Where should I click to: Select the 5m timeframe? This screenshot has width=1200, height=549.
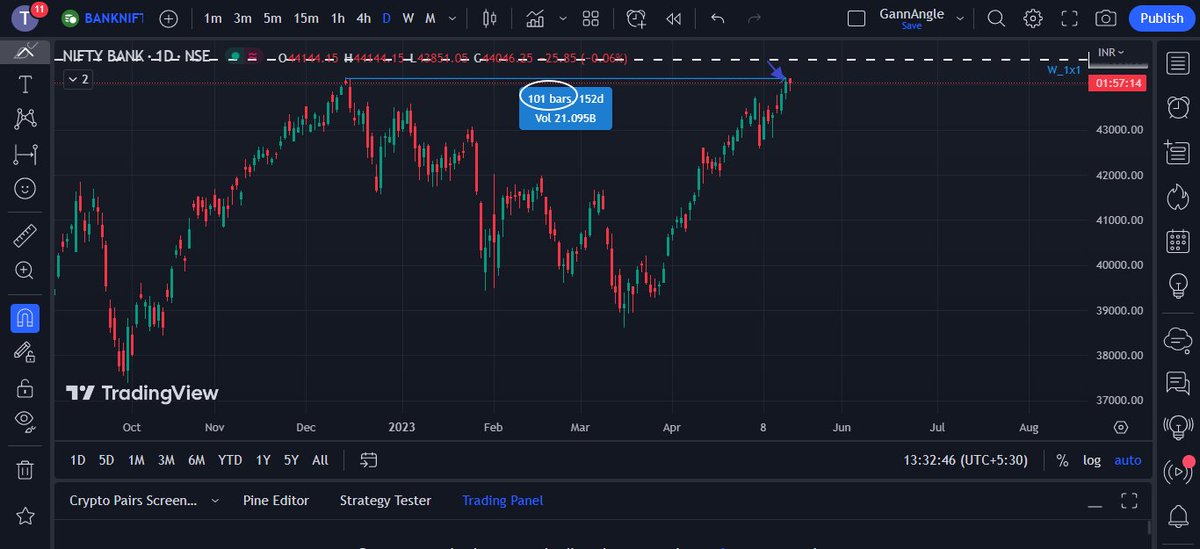pyautogui.click(x=273, y=18)
